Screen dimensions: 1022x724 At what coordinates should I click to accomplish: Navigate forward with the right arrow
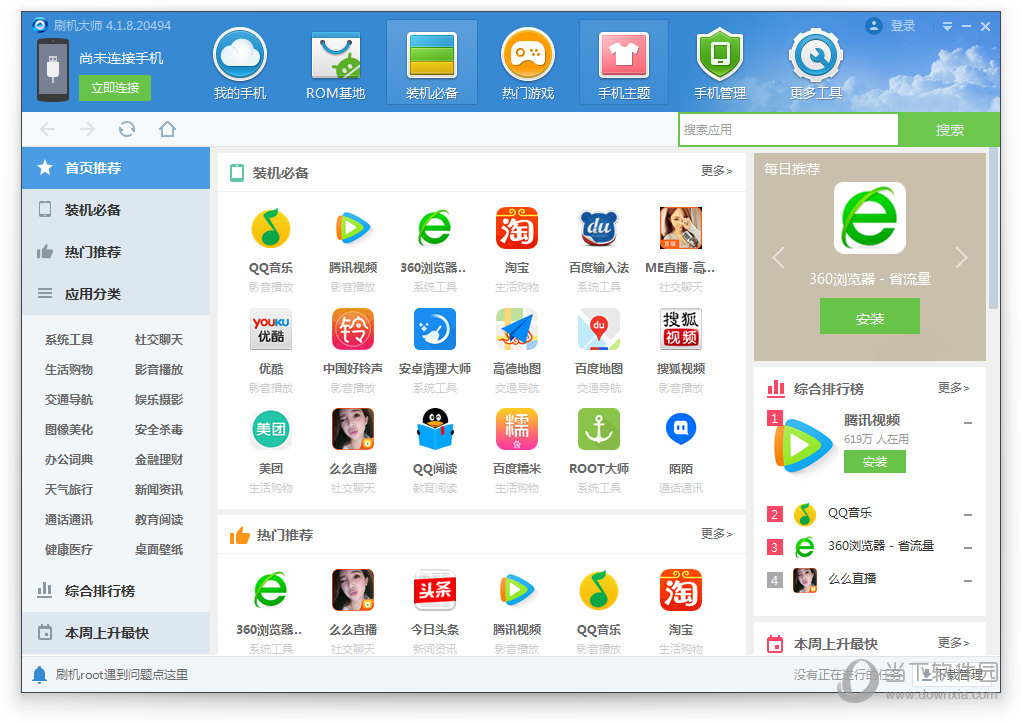(87, 129)
